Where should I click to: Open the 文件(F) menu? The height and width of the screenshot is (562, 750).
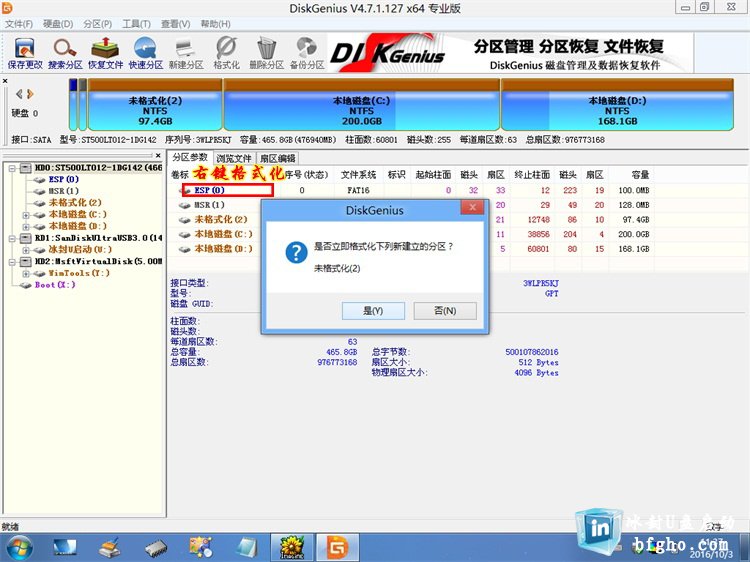click(x=19, y=24)
